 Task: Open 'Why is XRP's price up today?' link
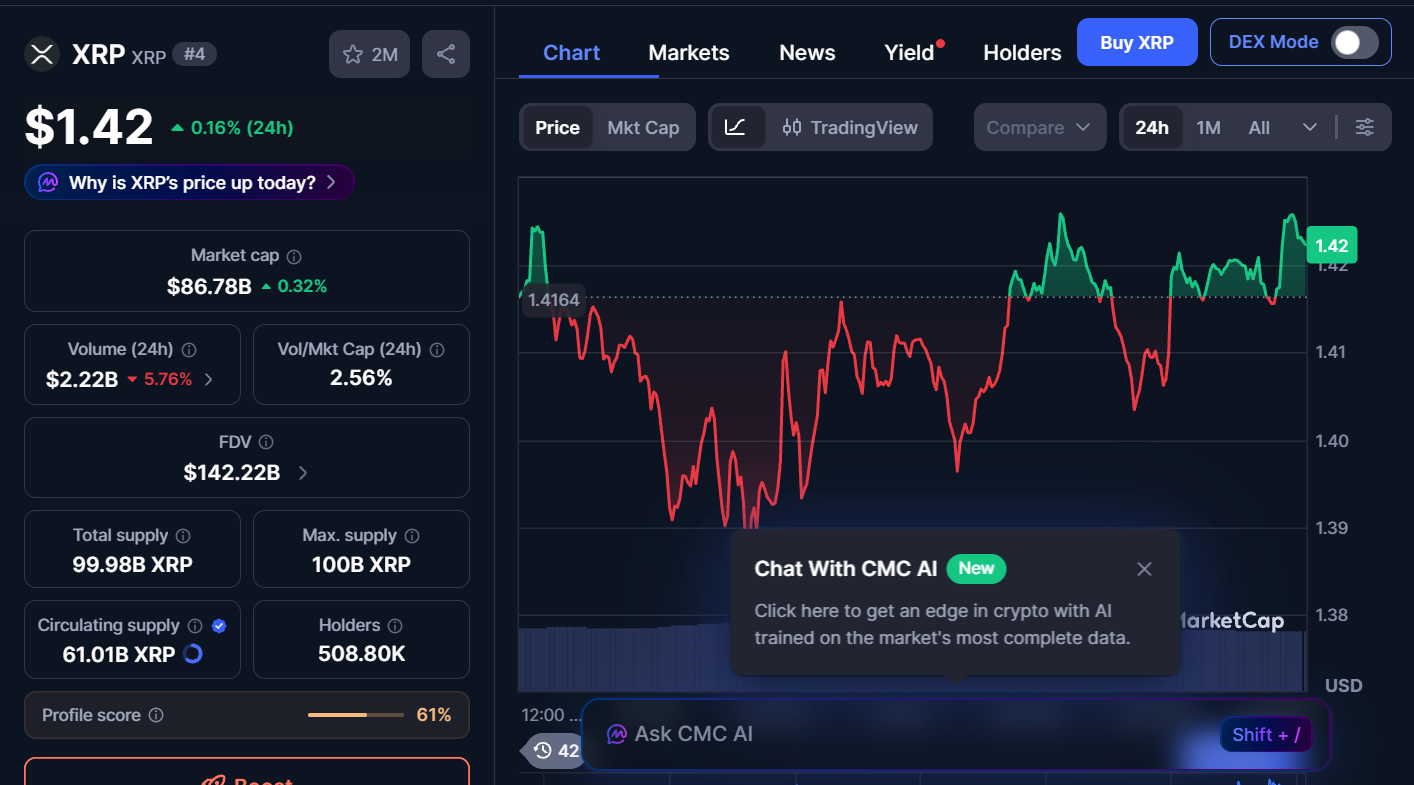[x=189, y=182]
